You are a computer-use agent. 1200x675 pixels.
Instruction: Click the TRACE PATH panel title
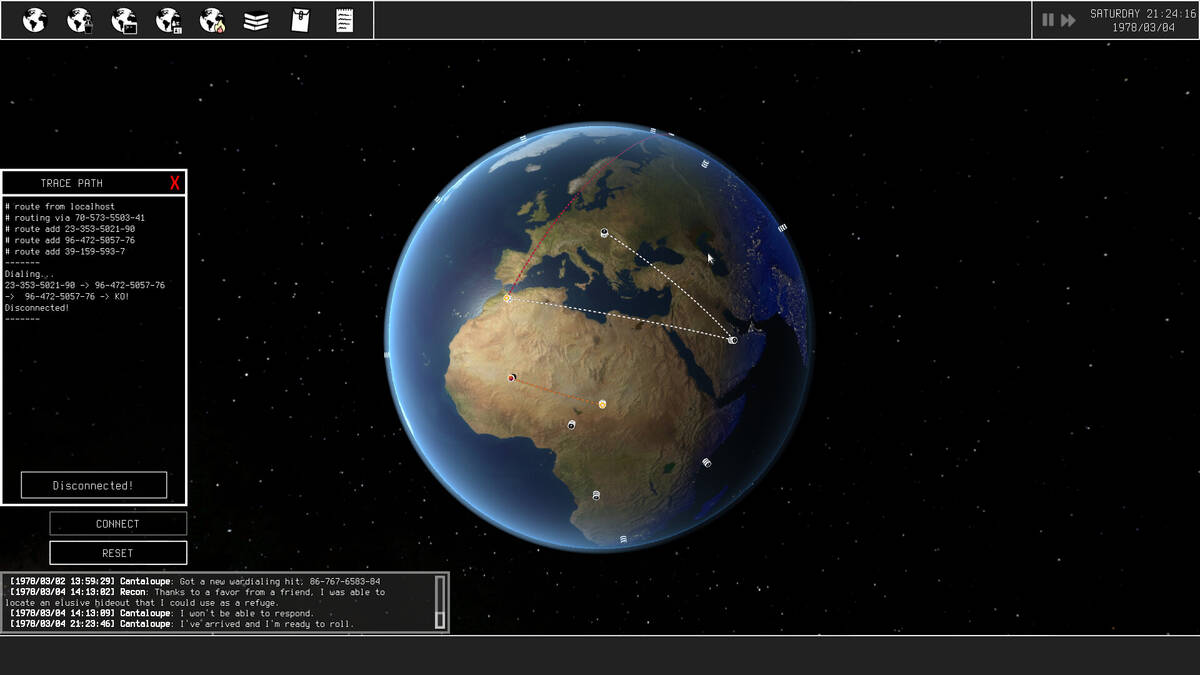point(72,183)
